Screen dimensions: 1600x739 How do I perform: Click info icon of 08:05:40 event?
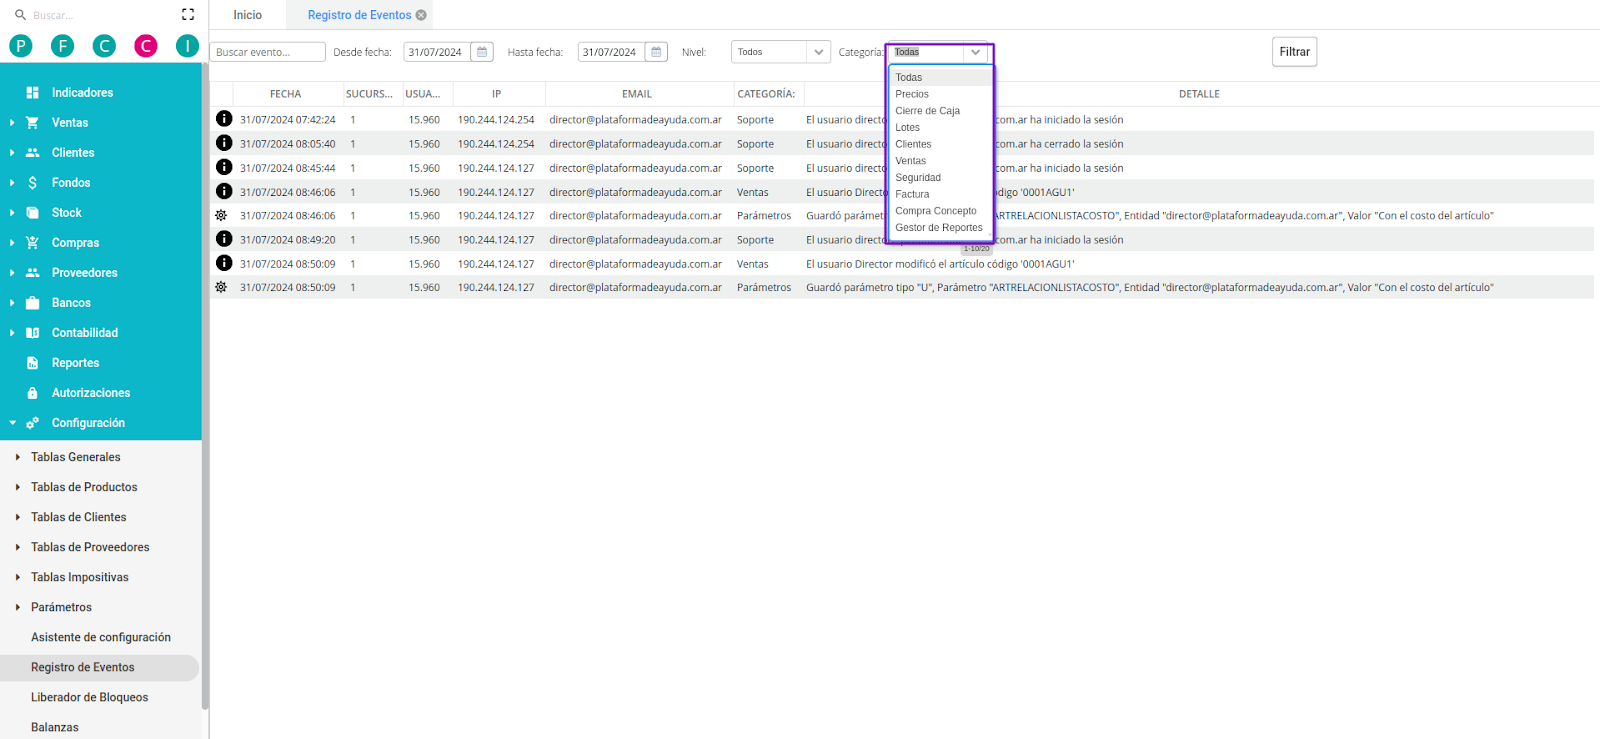coord(224,143)
